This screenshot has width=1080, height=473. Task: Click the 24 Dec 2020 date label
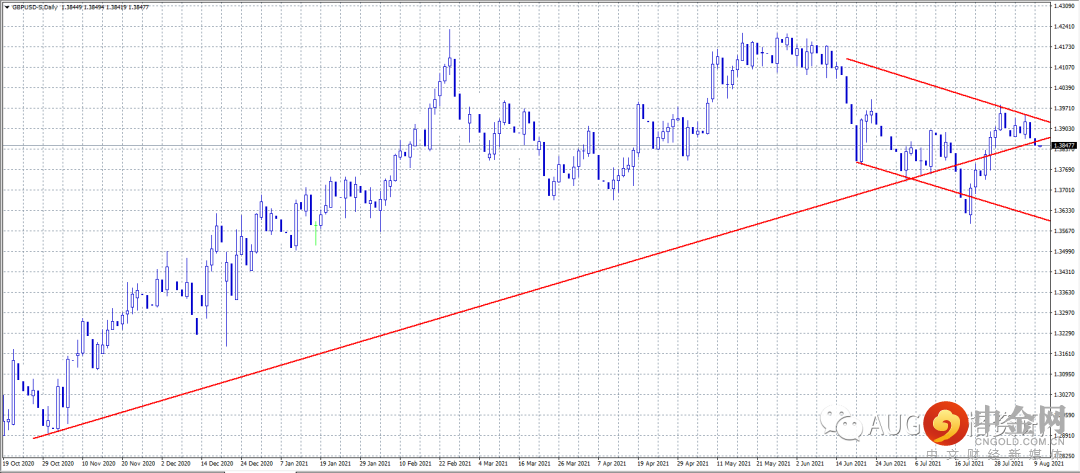click(x=256, y=463)
